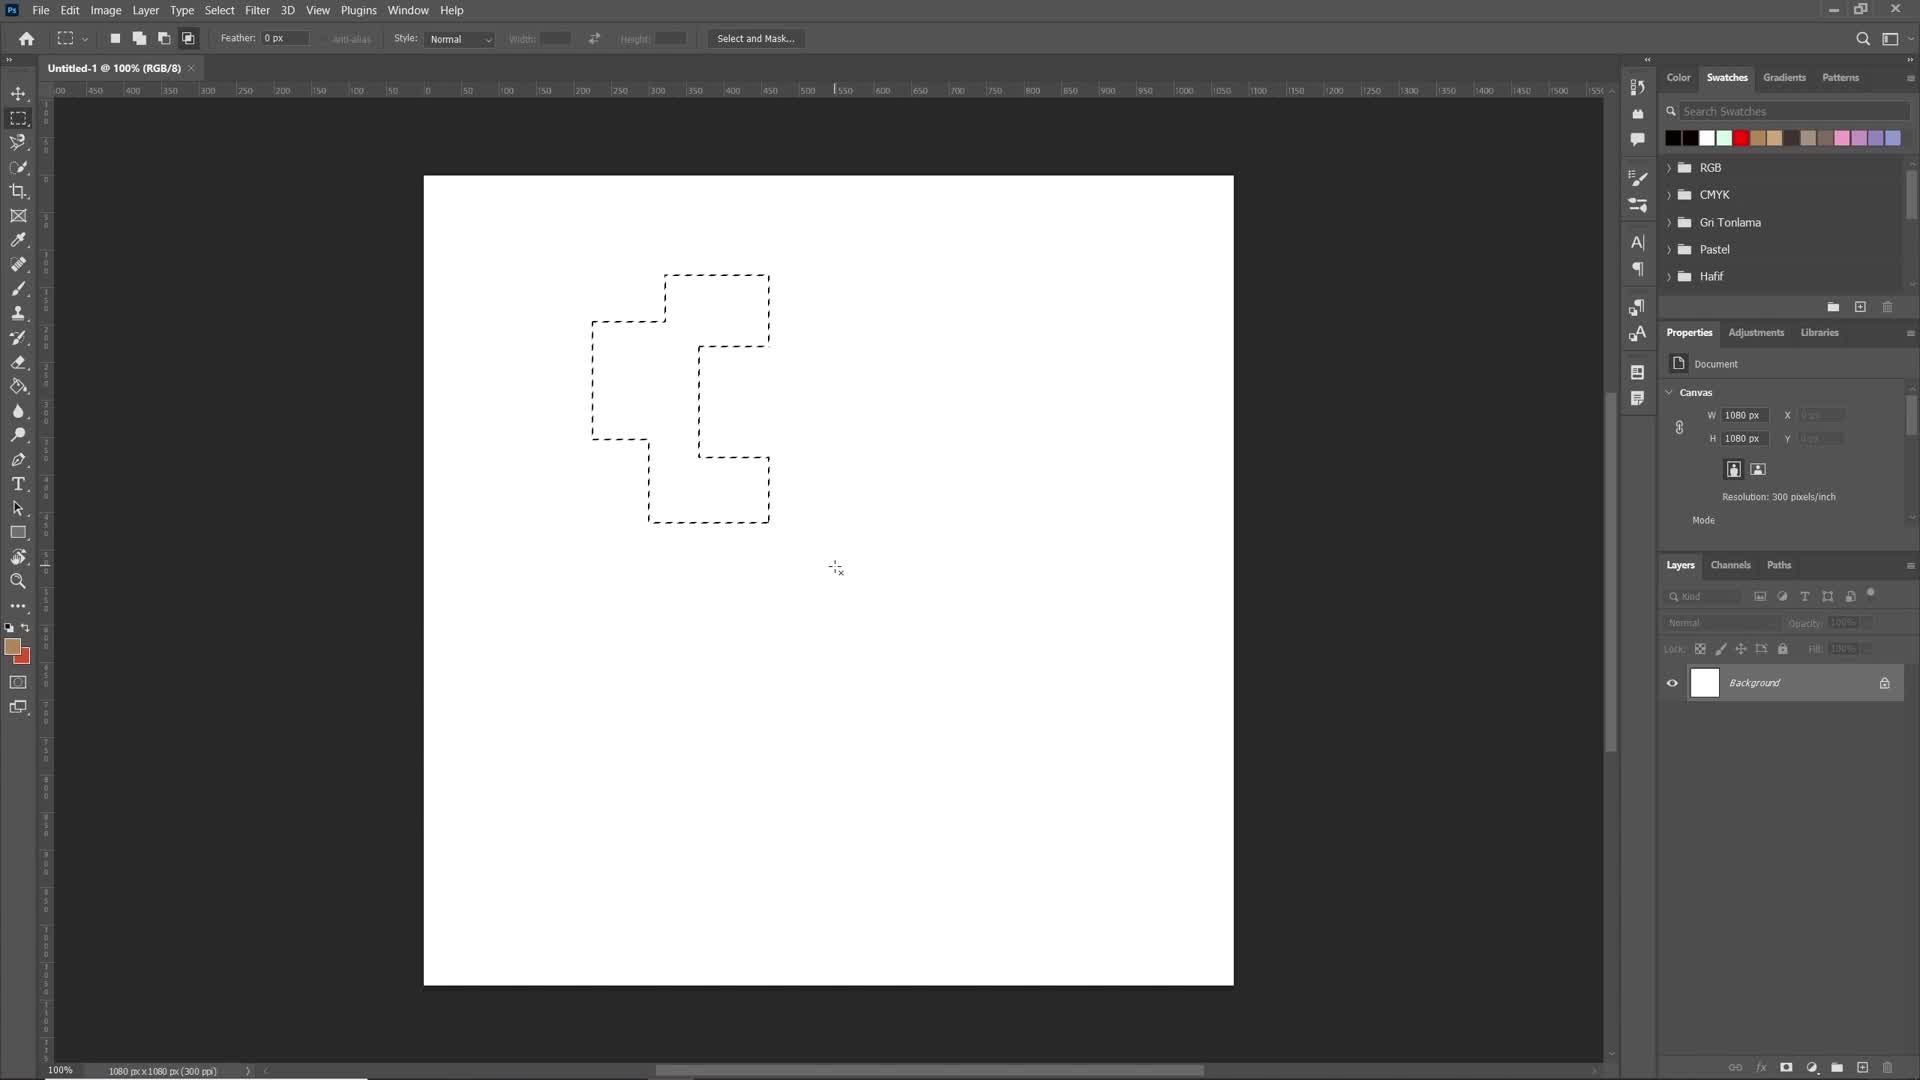Select the Gradient tool
The width and height of the screenshot is (1920, 1080).
18,386
